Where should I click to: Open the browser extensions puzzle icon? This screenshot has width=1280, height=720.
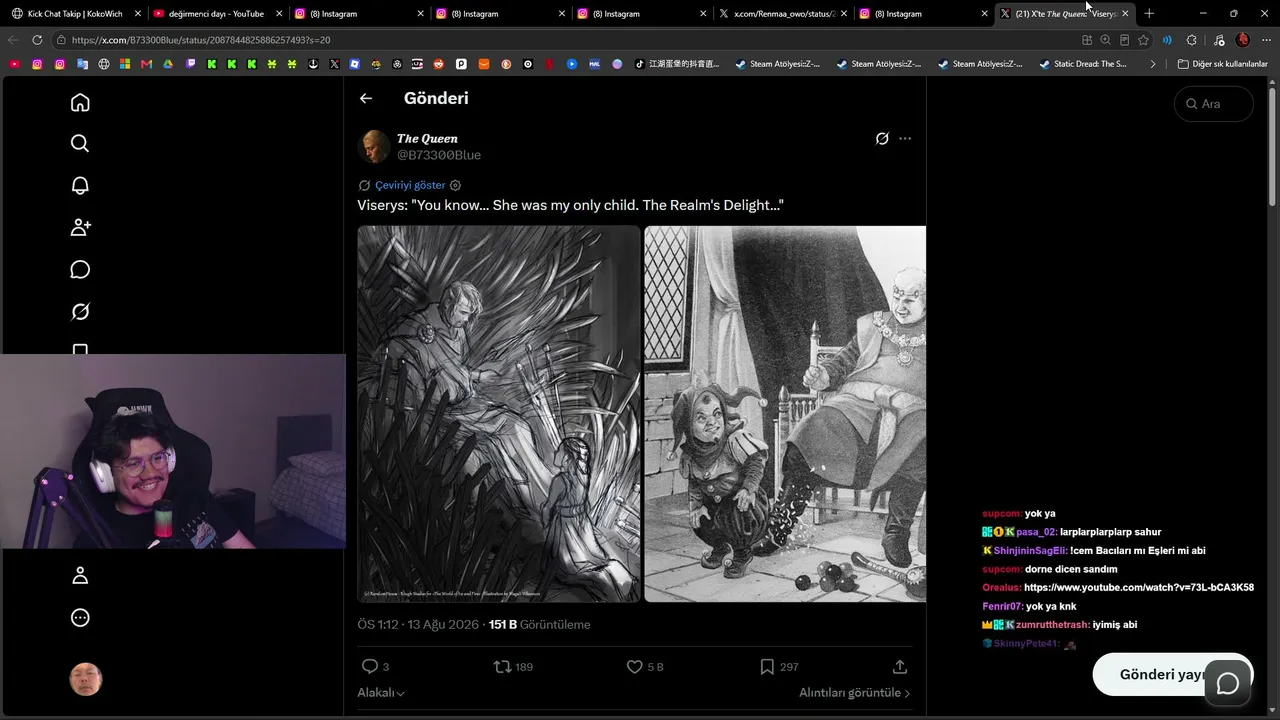tap(1191, 40)
